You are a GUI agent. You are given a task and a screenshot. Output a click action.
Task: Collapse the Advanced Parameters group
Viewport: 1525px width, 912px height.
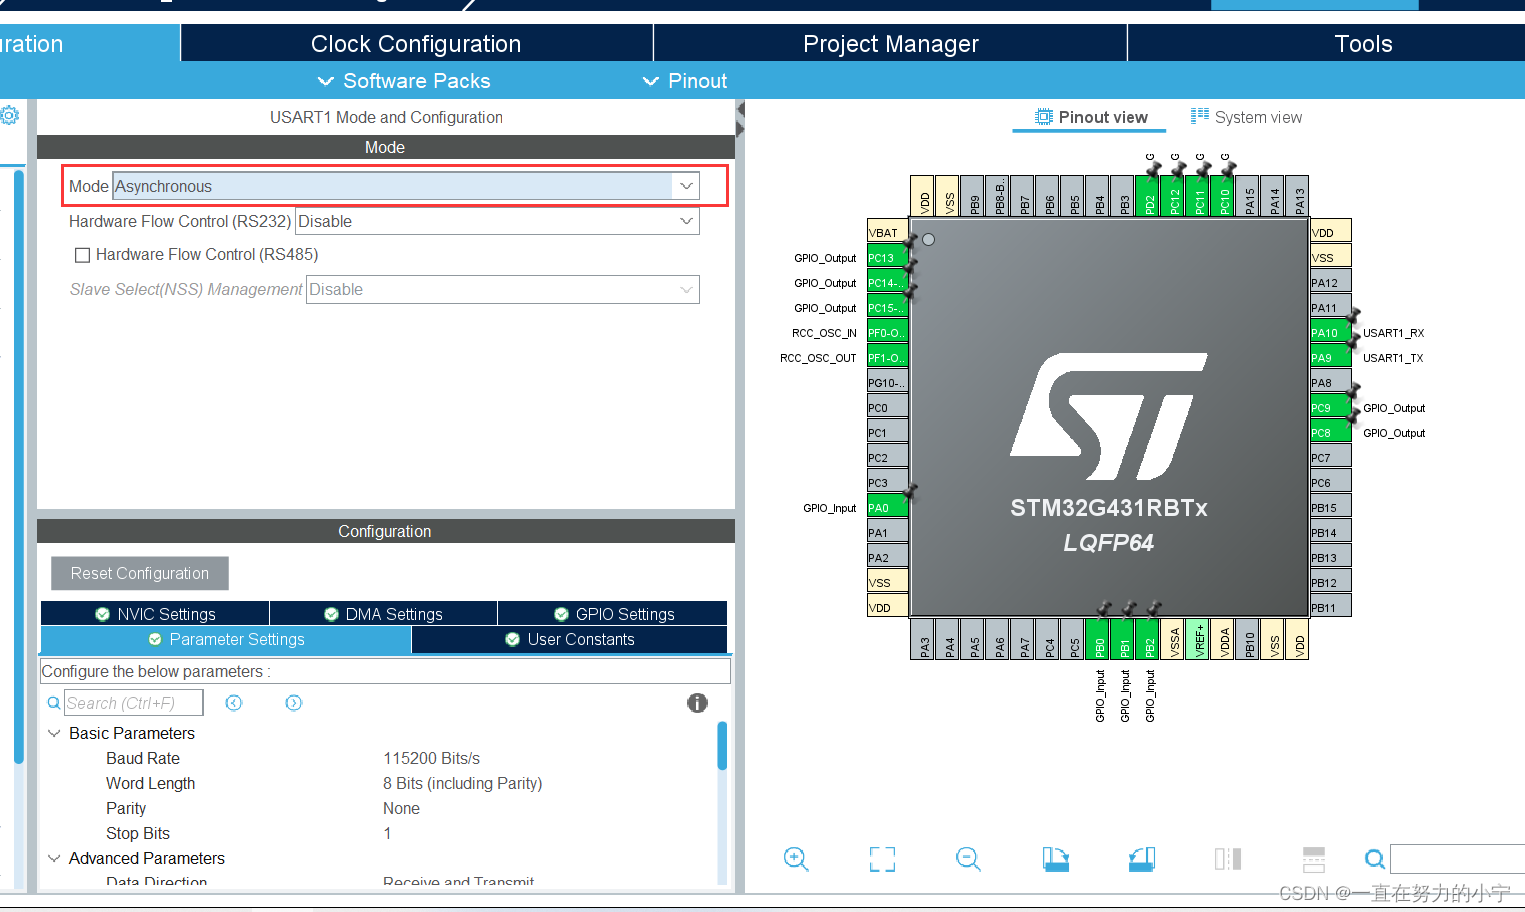(x=54, y=858)
